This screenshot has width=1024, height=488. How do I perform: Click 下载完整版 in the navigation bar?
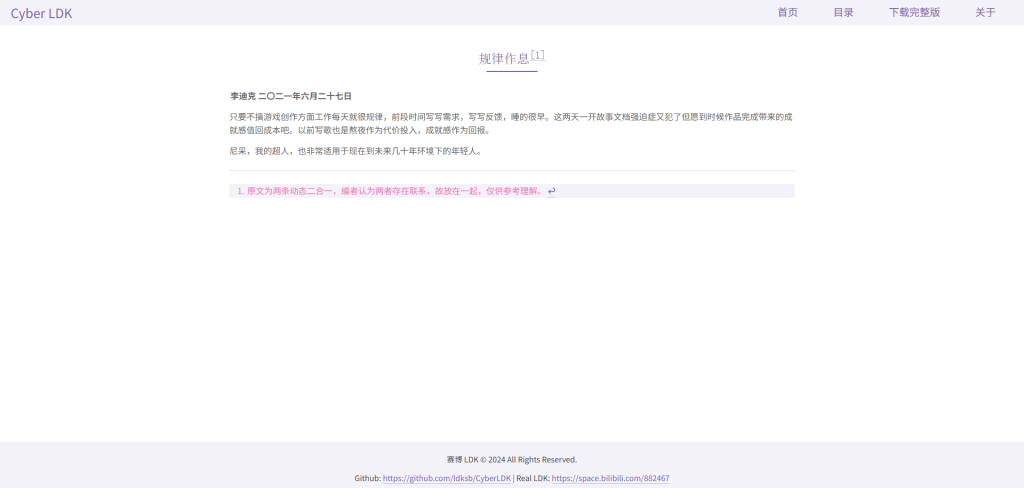(x=914, y=13)
